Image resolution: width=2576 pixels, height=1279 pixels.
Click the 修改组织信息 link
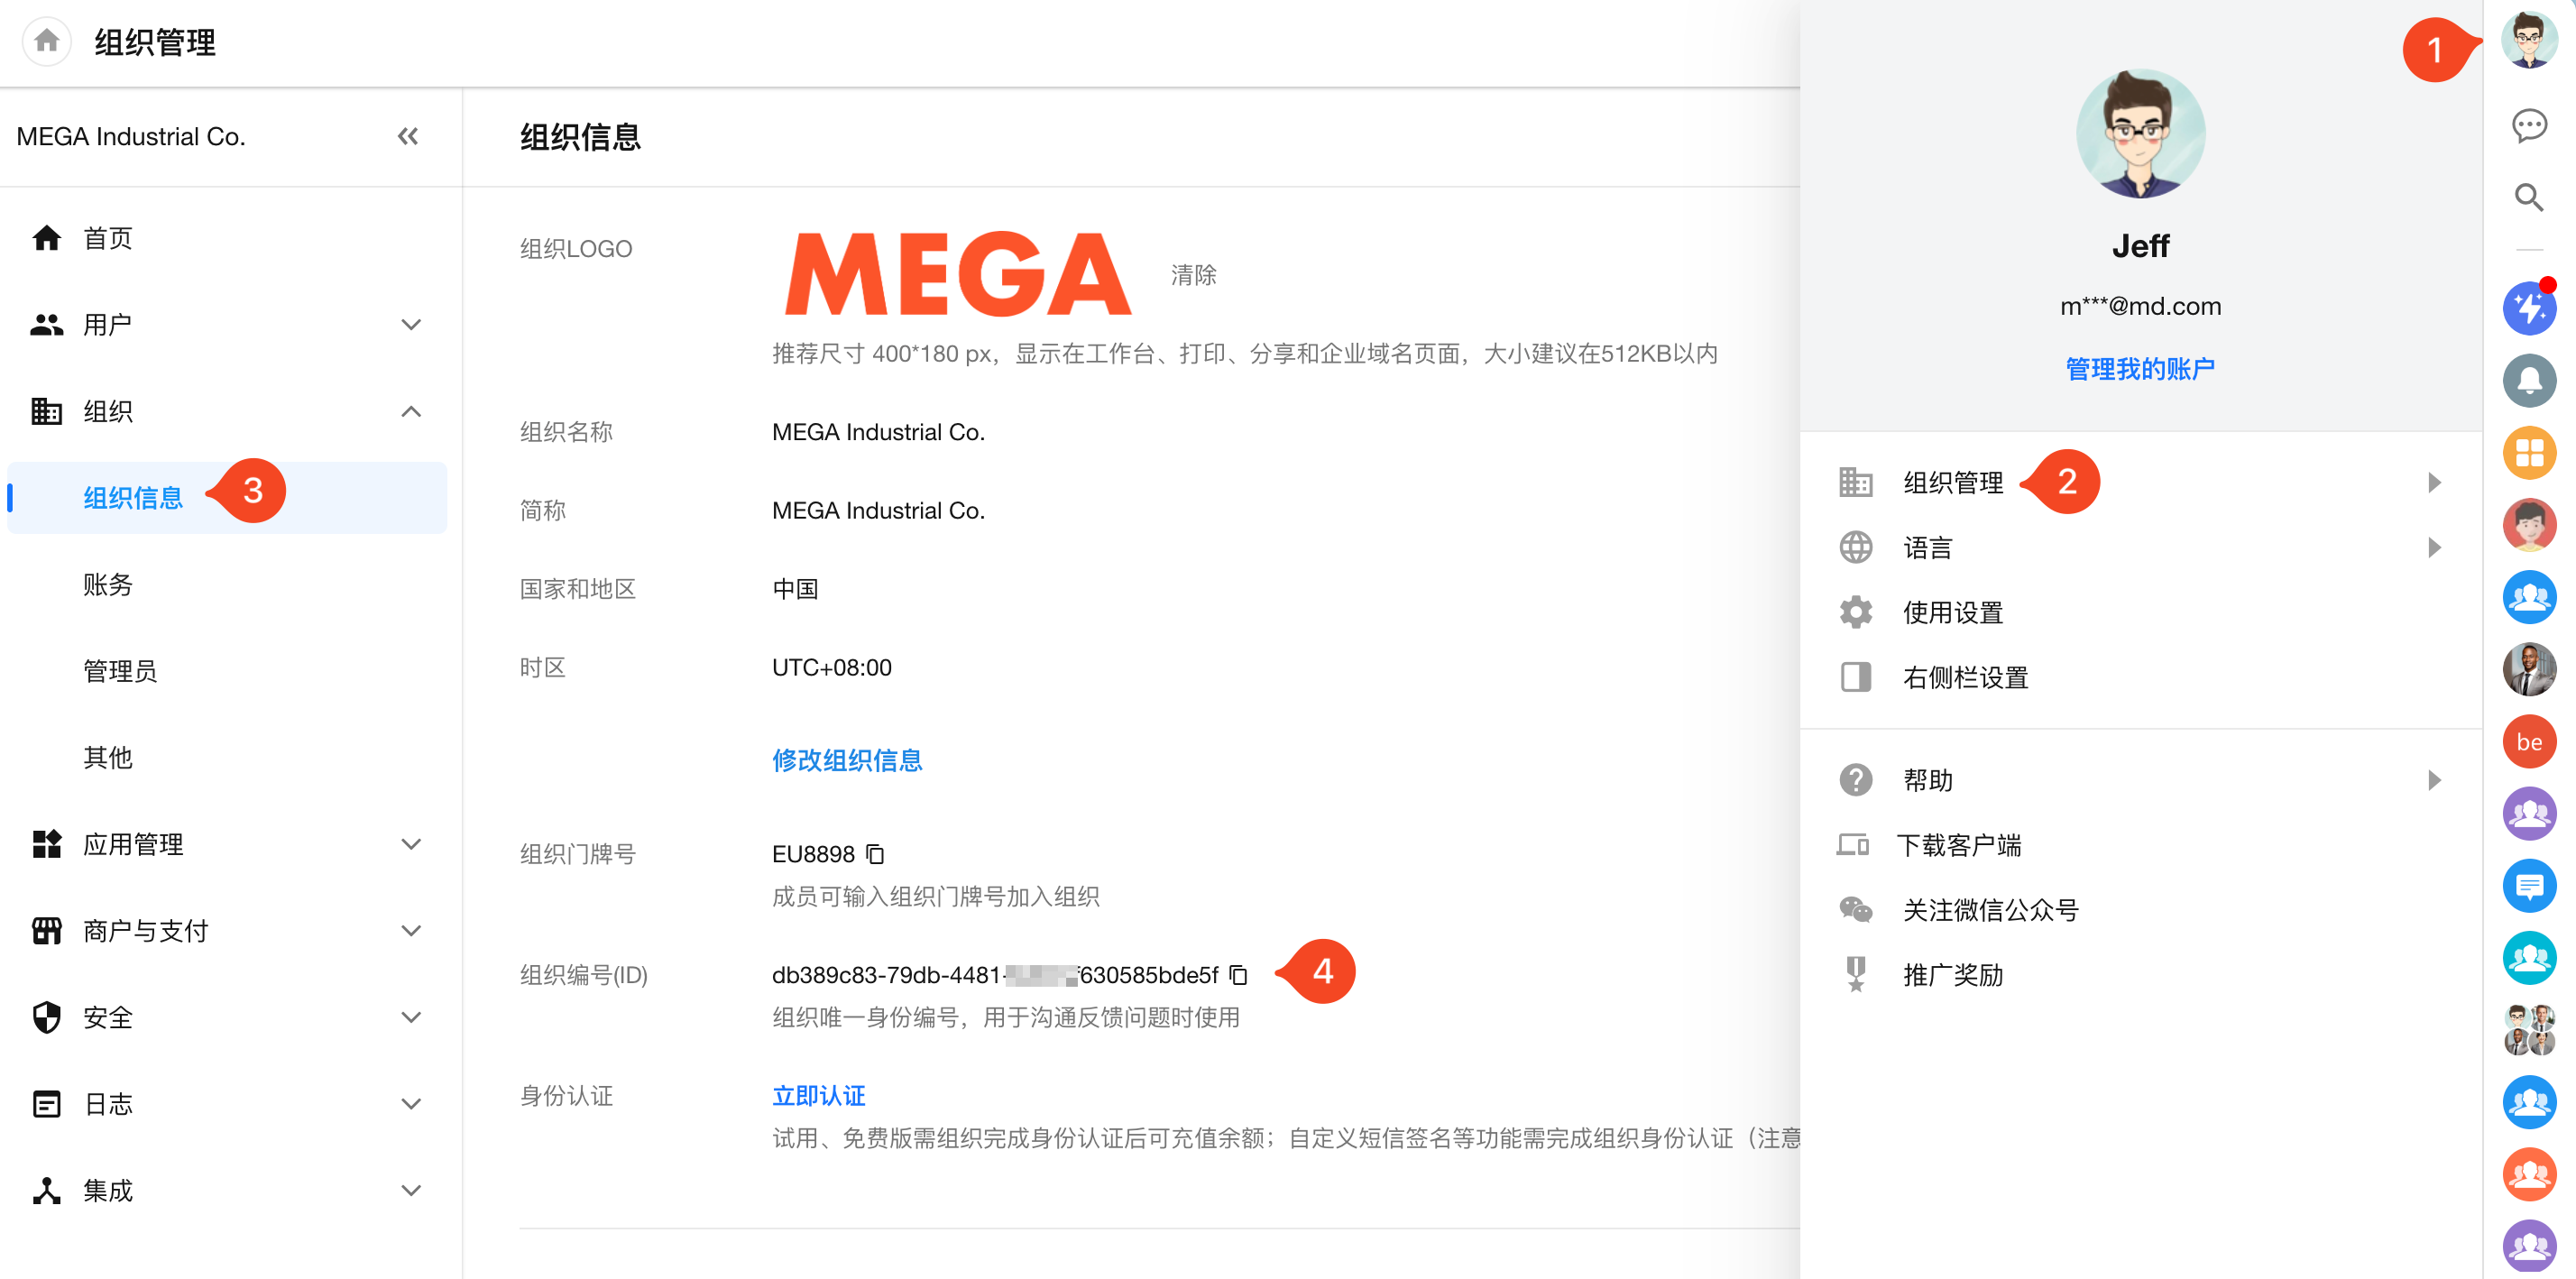846,760
